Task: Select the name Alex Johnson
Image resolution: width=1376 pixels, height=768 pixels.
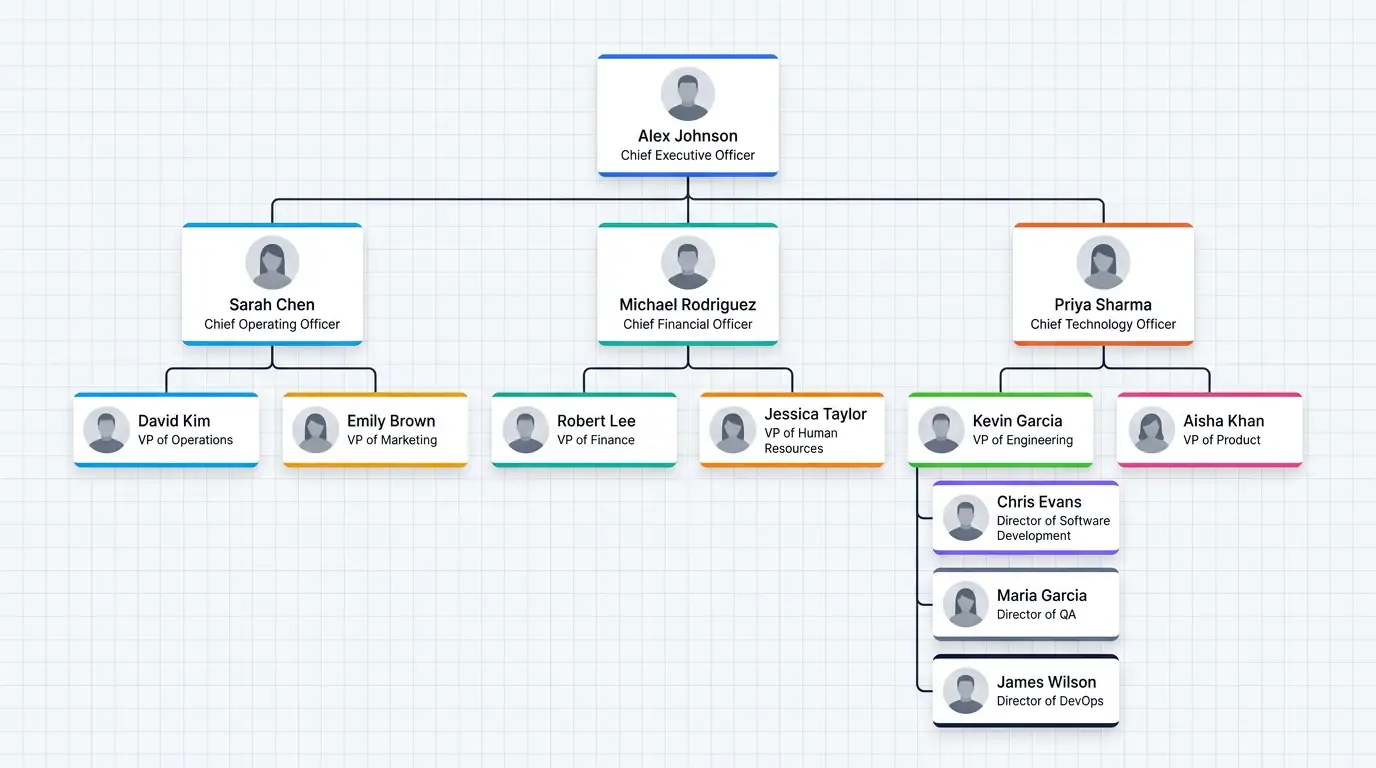Action: (688, 136)
